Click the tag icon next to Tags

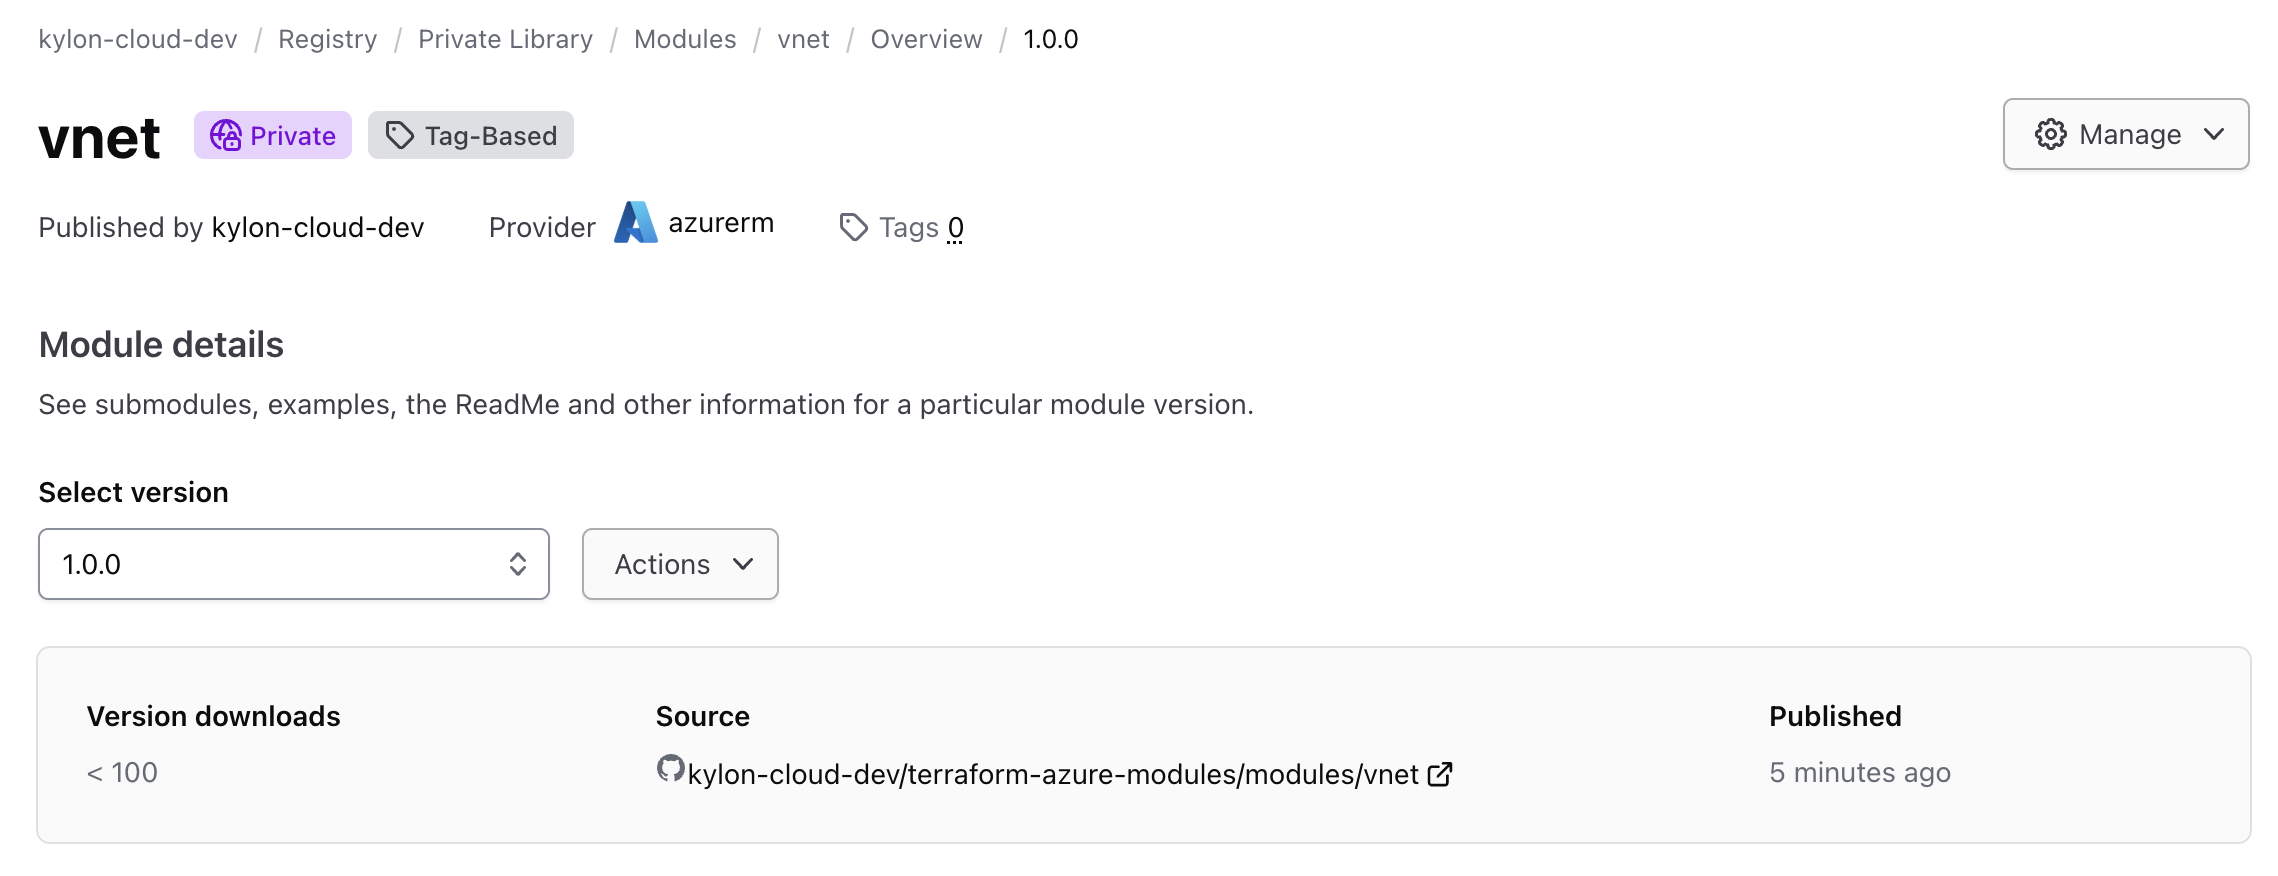pyautogui.click(x=854, y=227)
